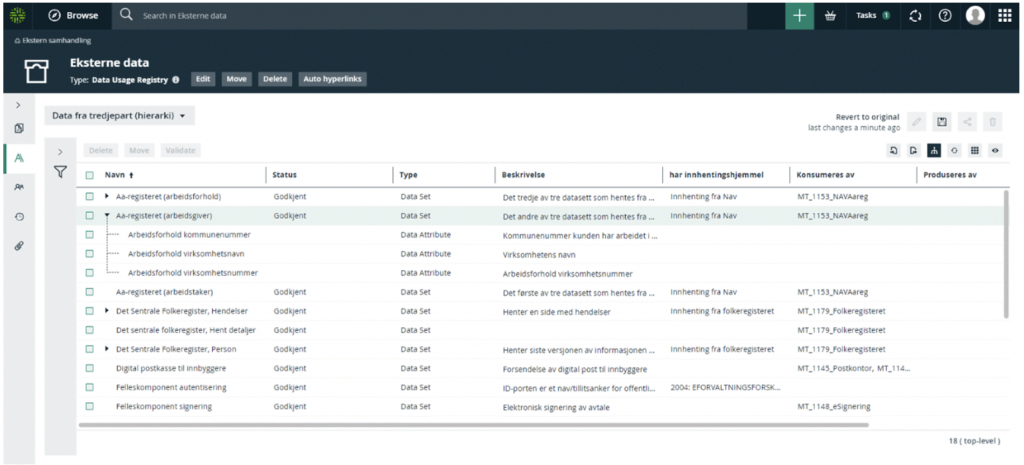Expand Det Sentrale Folkeregister, Person row
The height and width of the screenshot is (465, 1024).
coord(107,349)
